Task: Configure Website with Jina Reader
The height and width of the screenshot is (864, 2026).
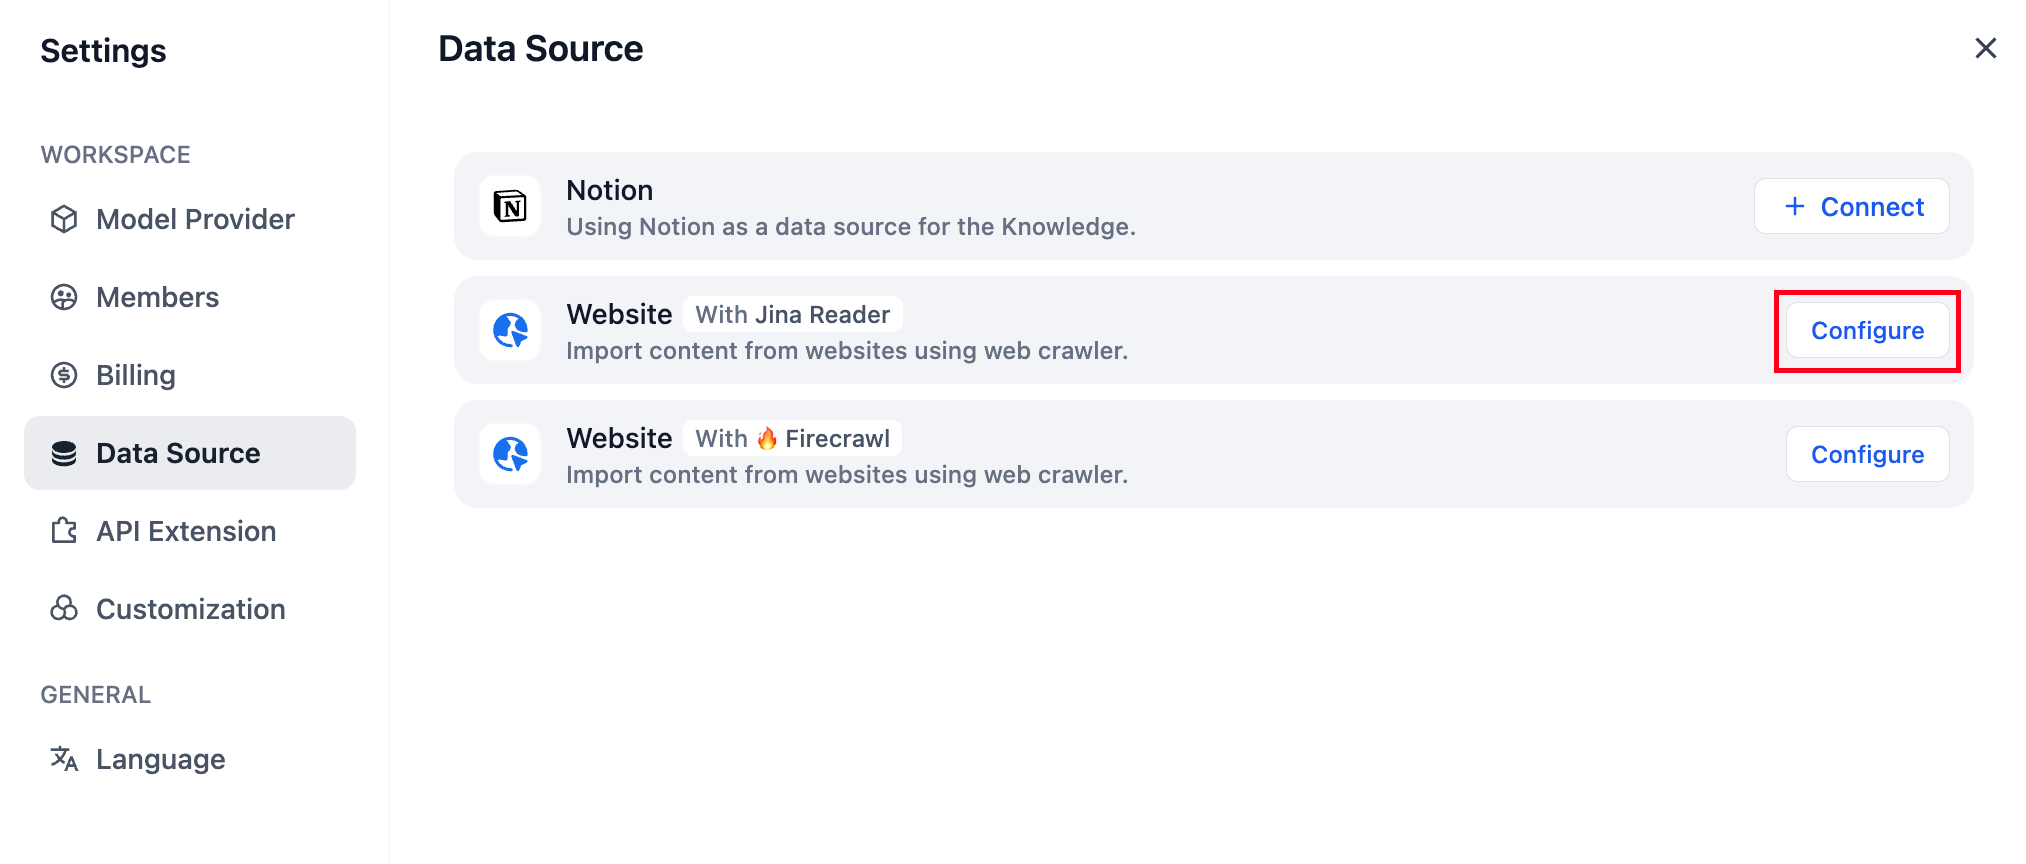Action: pyautogui.click(x=1867, y=331)
